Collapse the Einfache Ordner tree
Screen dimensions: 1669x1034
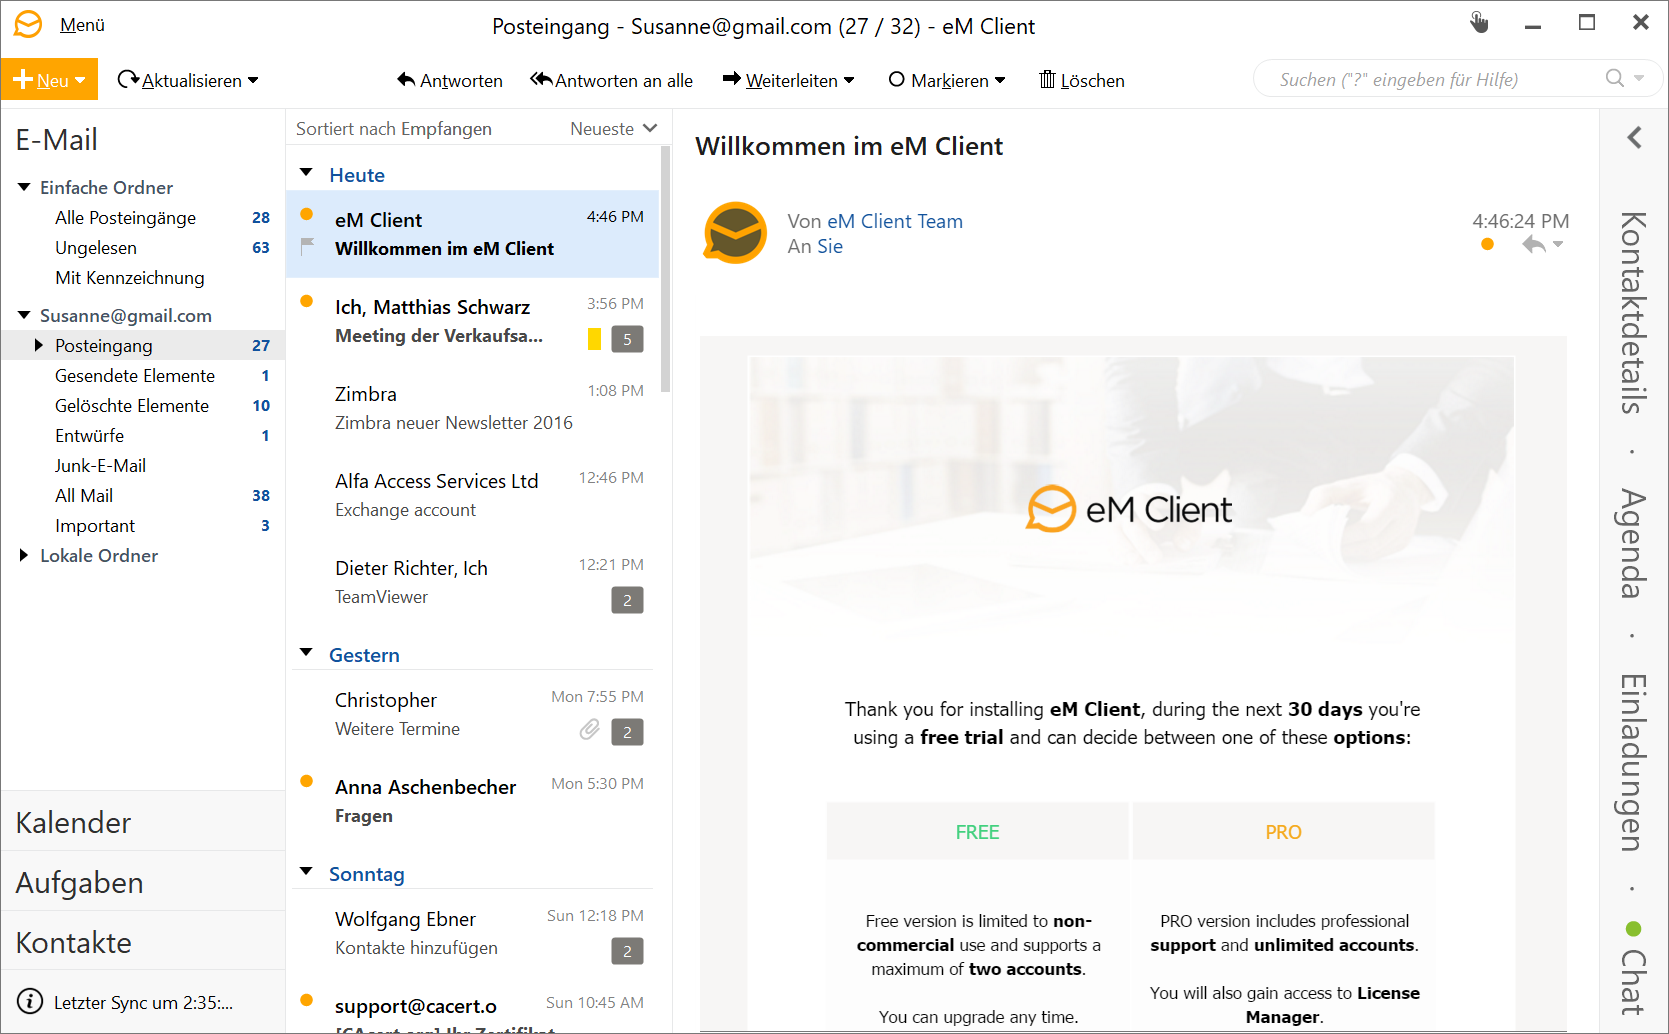coord(24,187)
